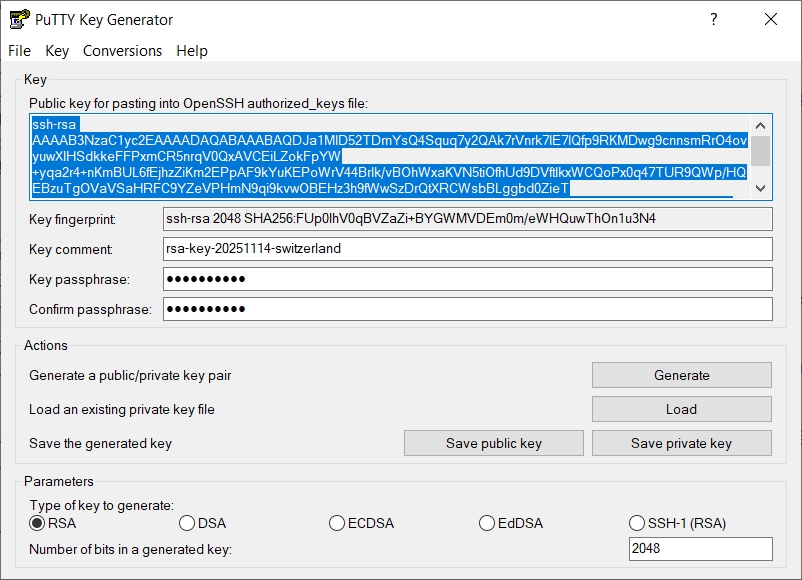Click the number of bits field
Image resolution: width=802 pixels, height=580 pixels.
[700, 549]
